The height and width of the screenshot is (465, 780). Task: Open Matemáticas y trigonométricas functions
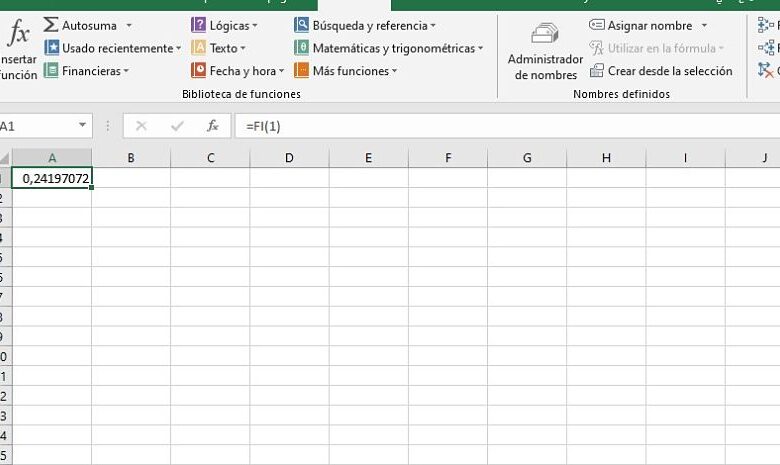coord(389,48)
